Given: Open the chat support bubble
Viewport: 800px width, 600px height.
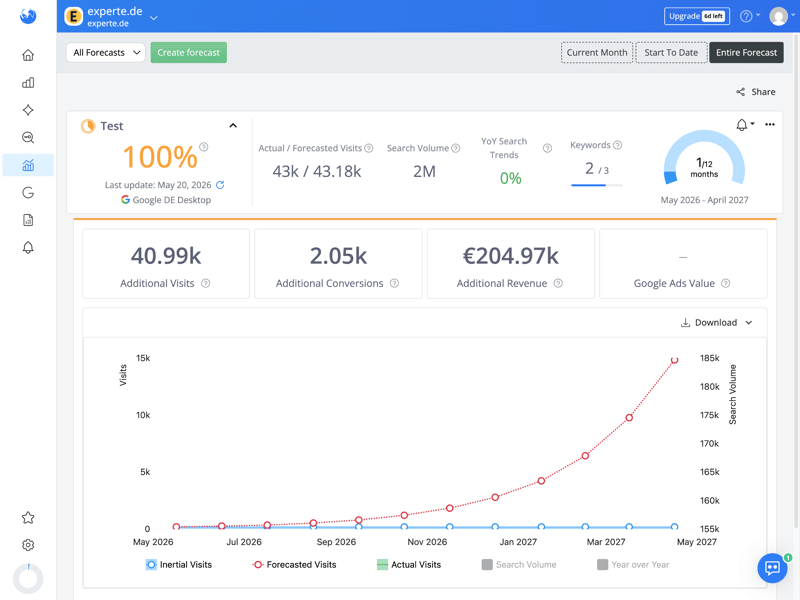Looking at the screenshot, I should 772,567.
